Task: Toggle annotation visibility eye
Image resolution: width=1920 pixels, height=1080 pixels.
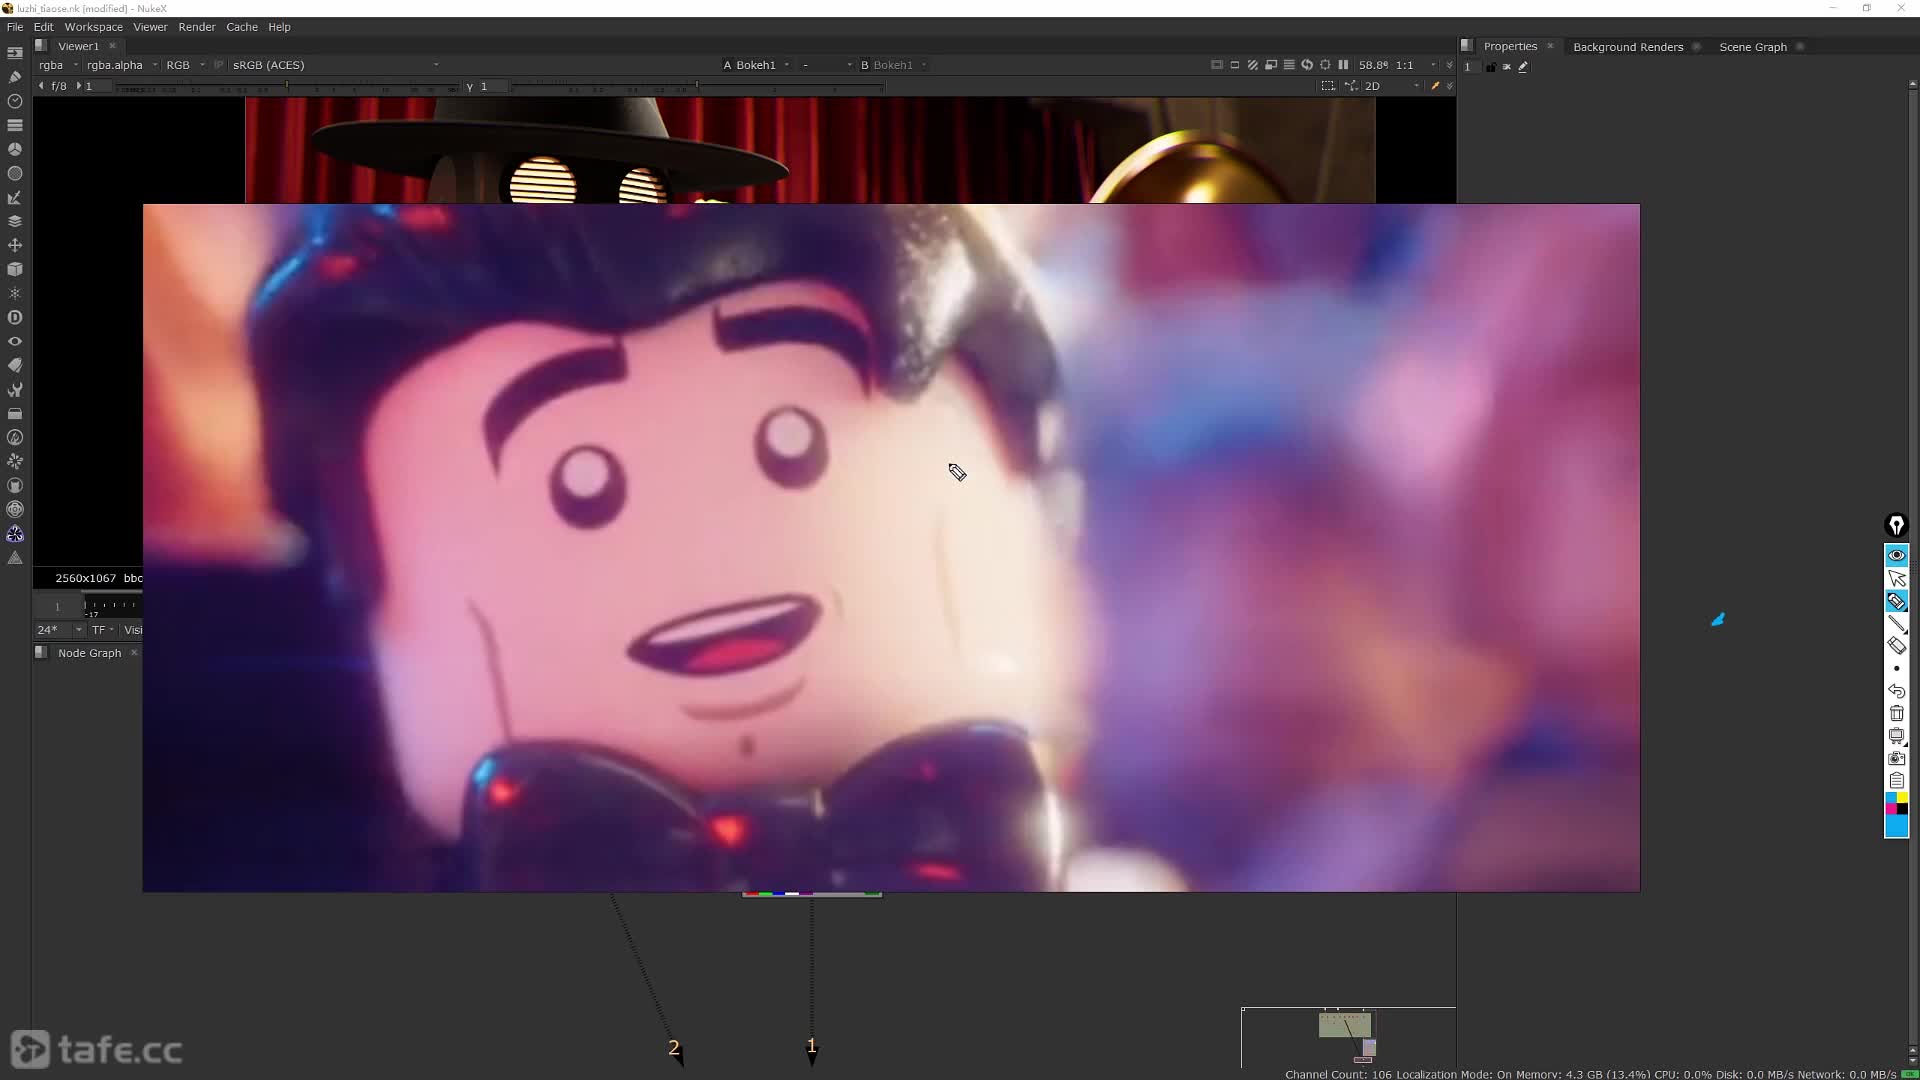Action: pyautogui.click(x=1896, y=555)
